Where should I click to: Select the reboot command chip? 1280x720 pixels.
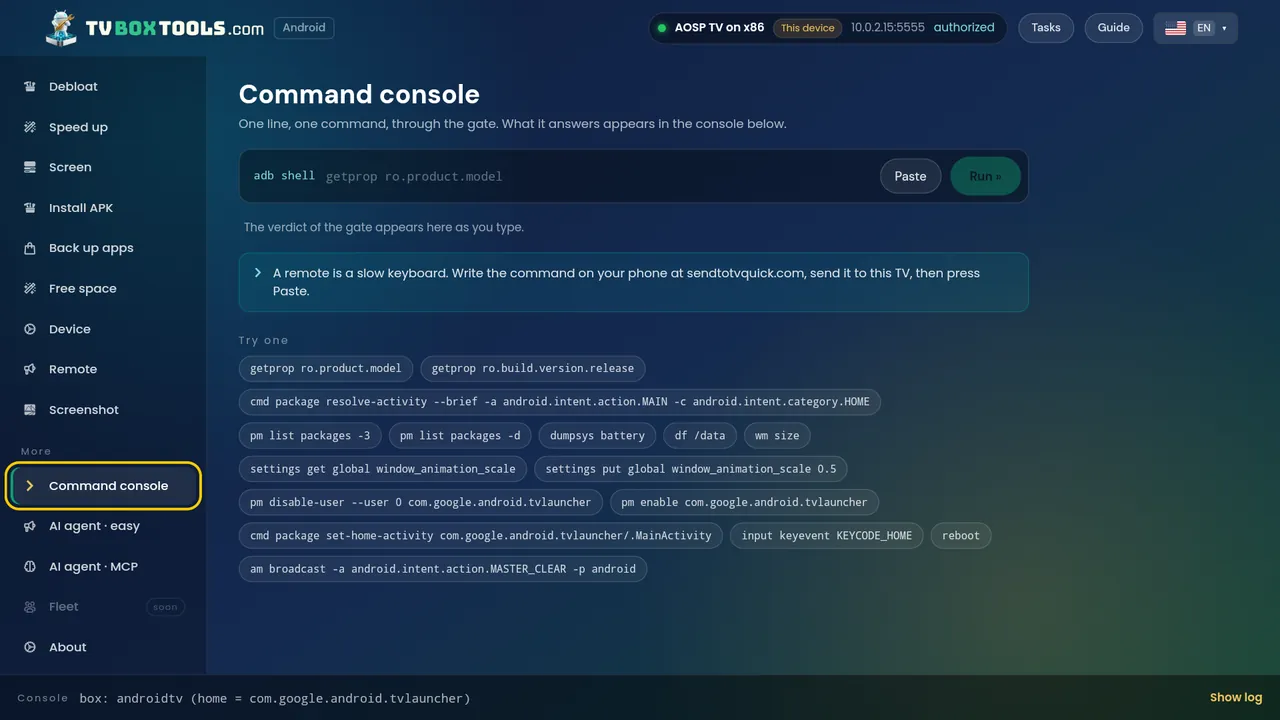[x=961, y=535]
